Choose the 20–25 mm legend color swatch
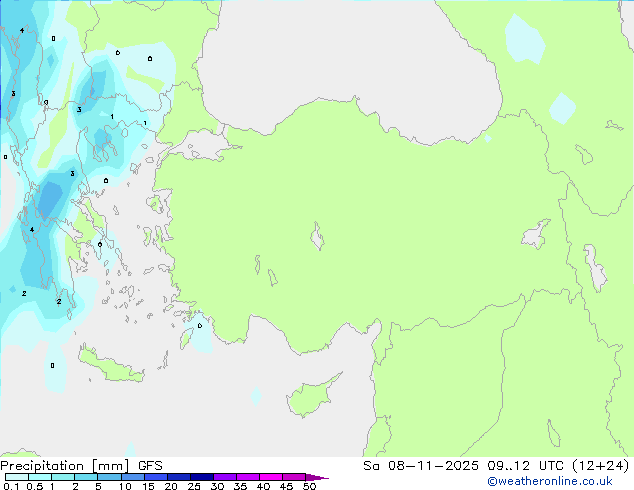Screen dimensions: 634x490 click(x=179, y=477)
